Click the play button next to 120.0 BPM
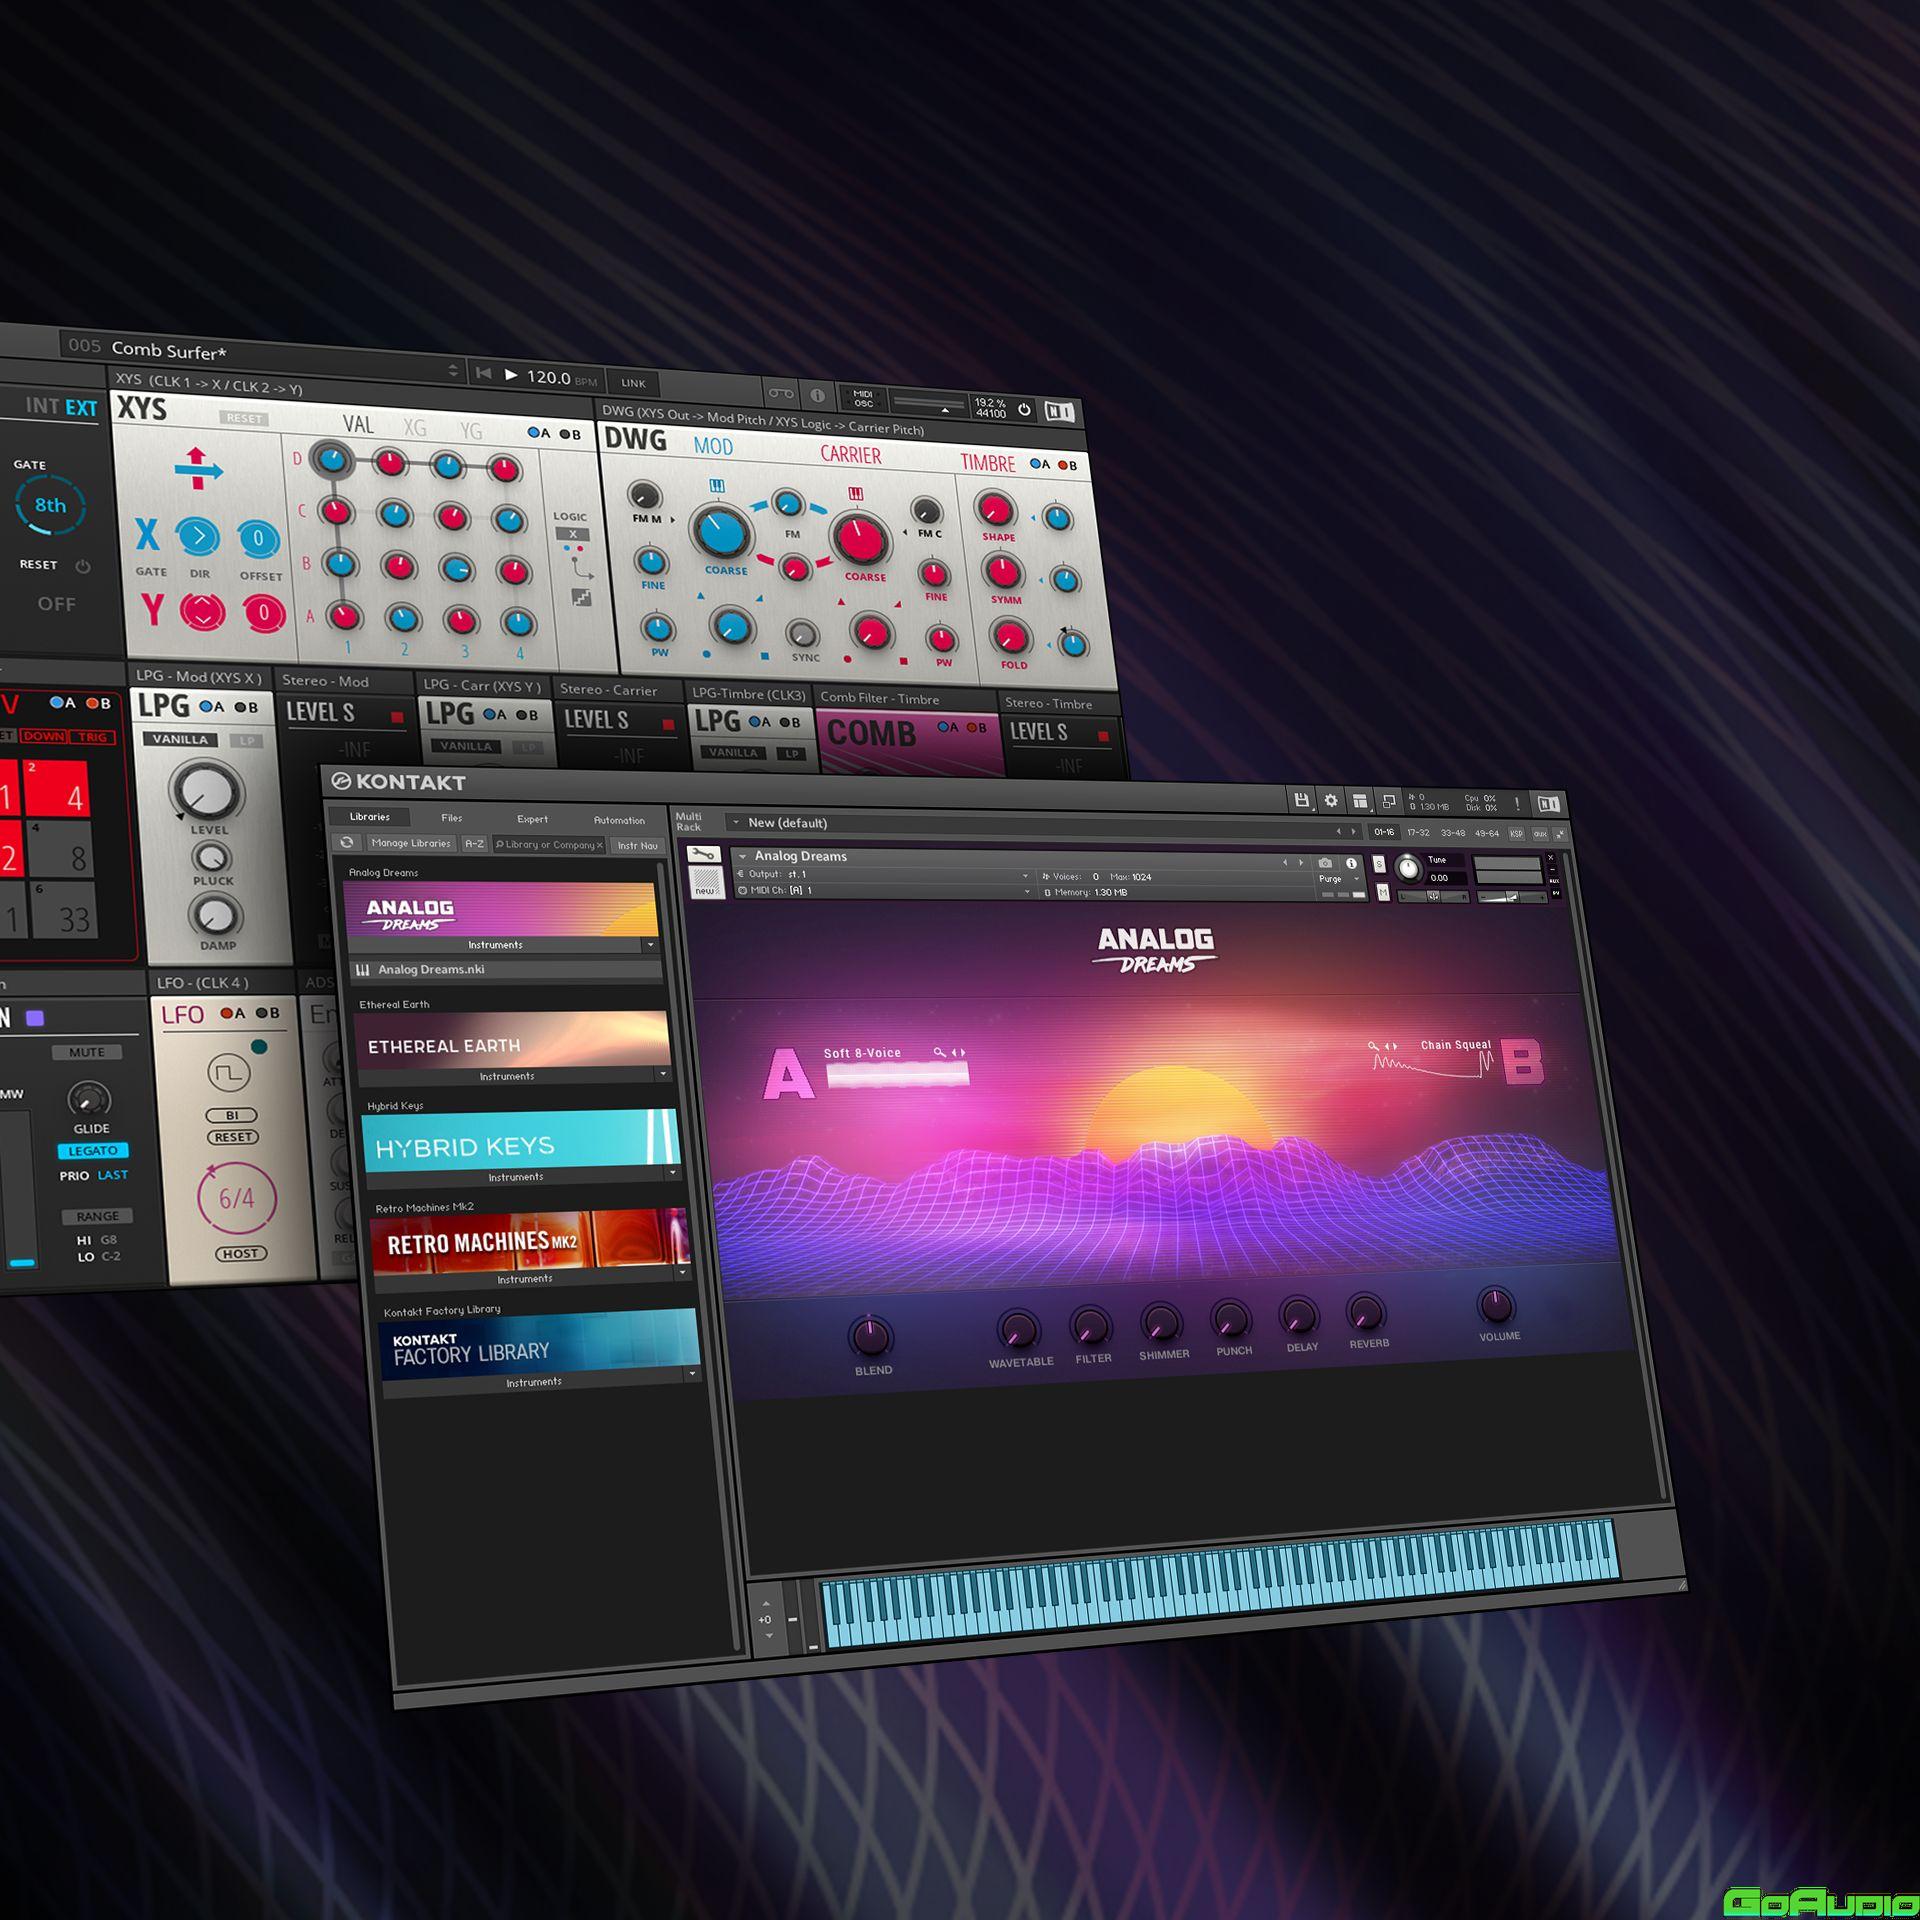This screenshot has width=1920, height=1920. pyautogui.click(x=510, y=375)
